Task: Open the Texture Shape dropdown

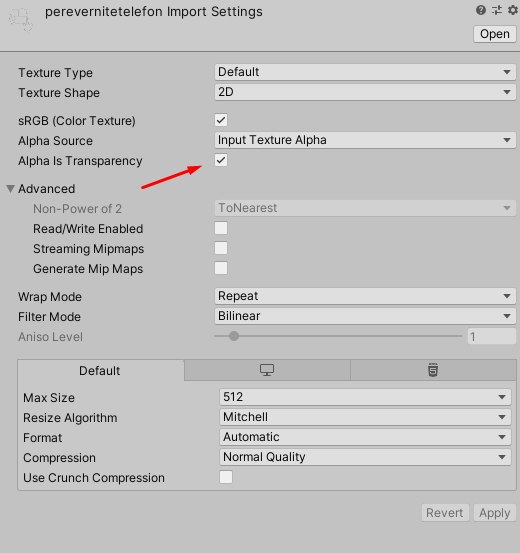Action: (365, 92)
